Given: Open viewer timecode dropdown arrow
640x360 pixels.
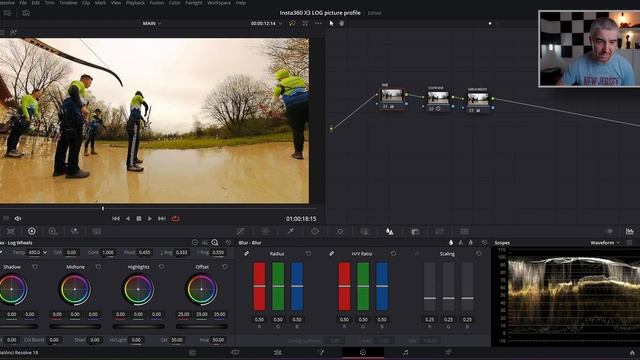Looking at the screenshot, I should pyautogui.click(x=280, y=24).
